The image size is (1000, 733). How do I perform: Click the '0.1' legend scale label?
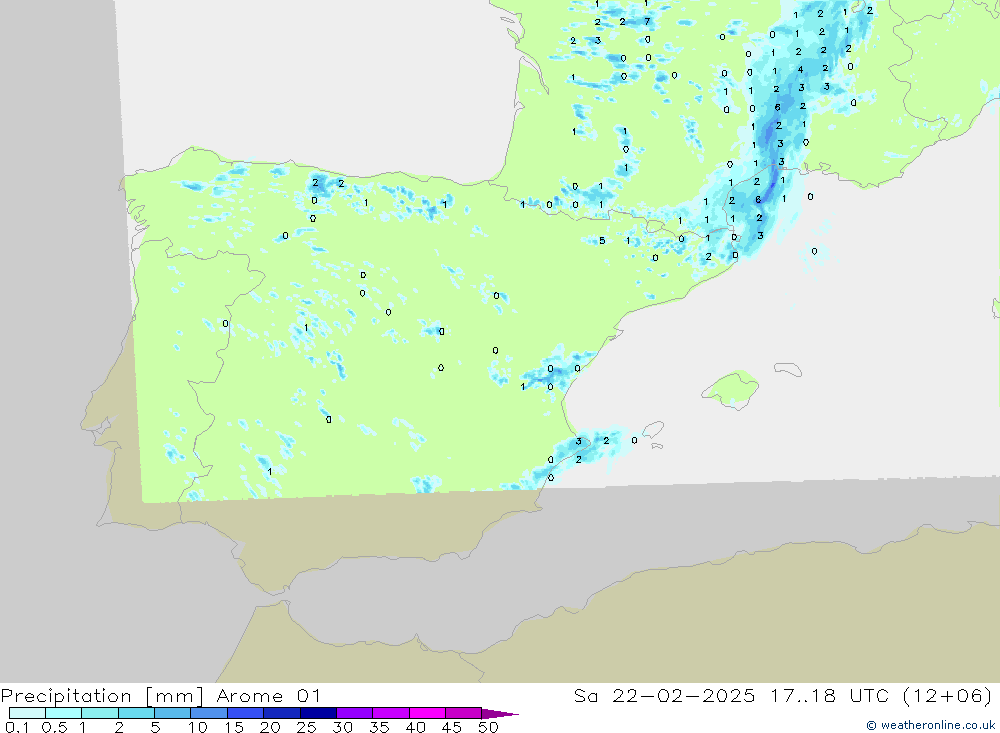17,727
